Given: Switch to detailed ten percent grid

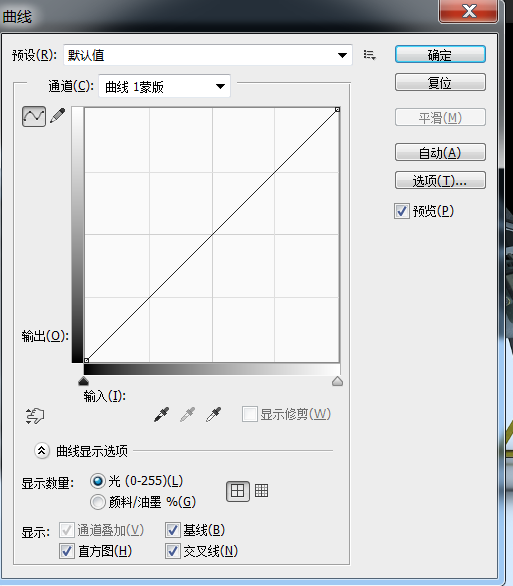Looking at the screenshot, I should point(262,490).
